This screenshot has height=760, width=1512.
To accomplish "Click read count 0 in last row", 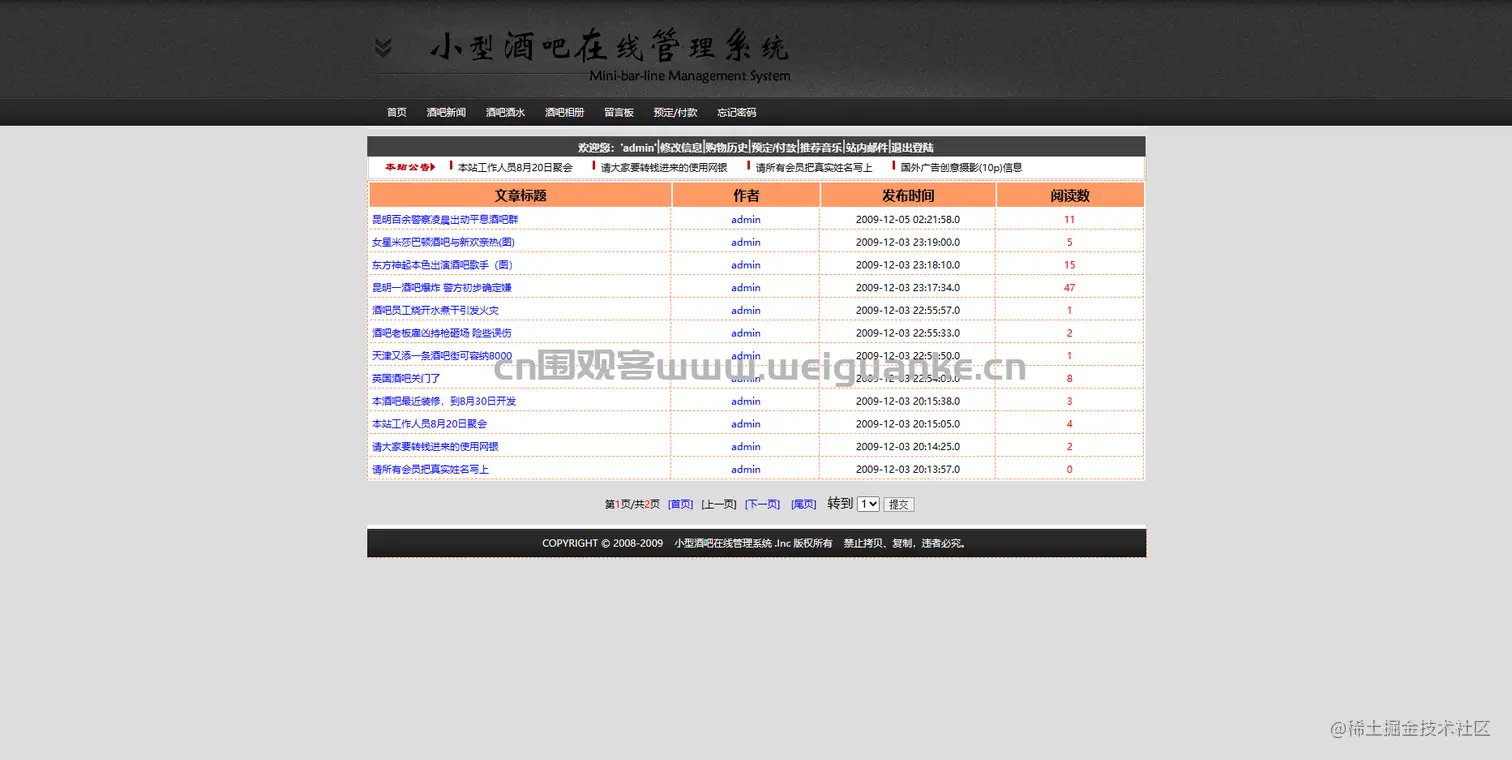I will 1070,470.
